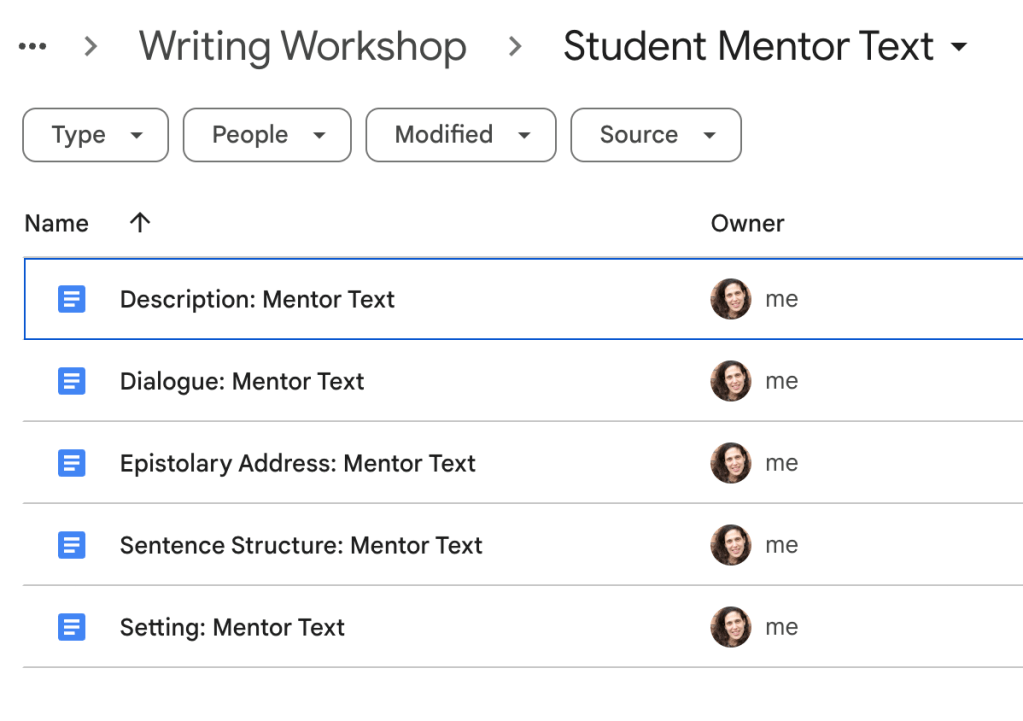1023x721 pixels.
Task: Click the Docs icon for Sentence Structure: Mentor Text
Action: [71, 545]
